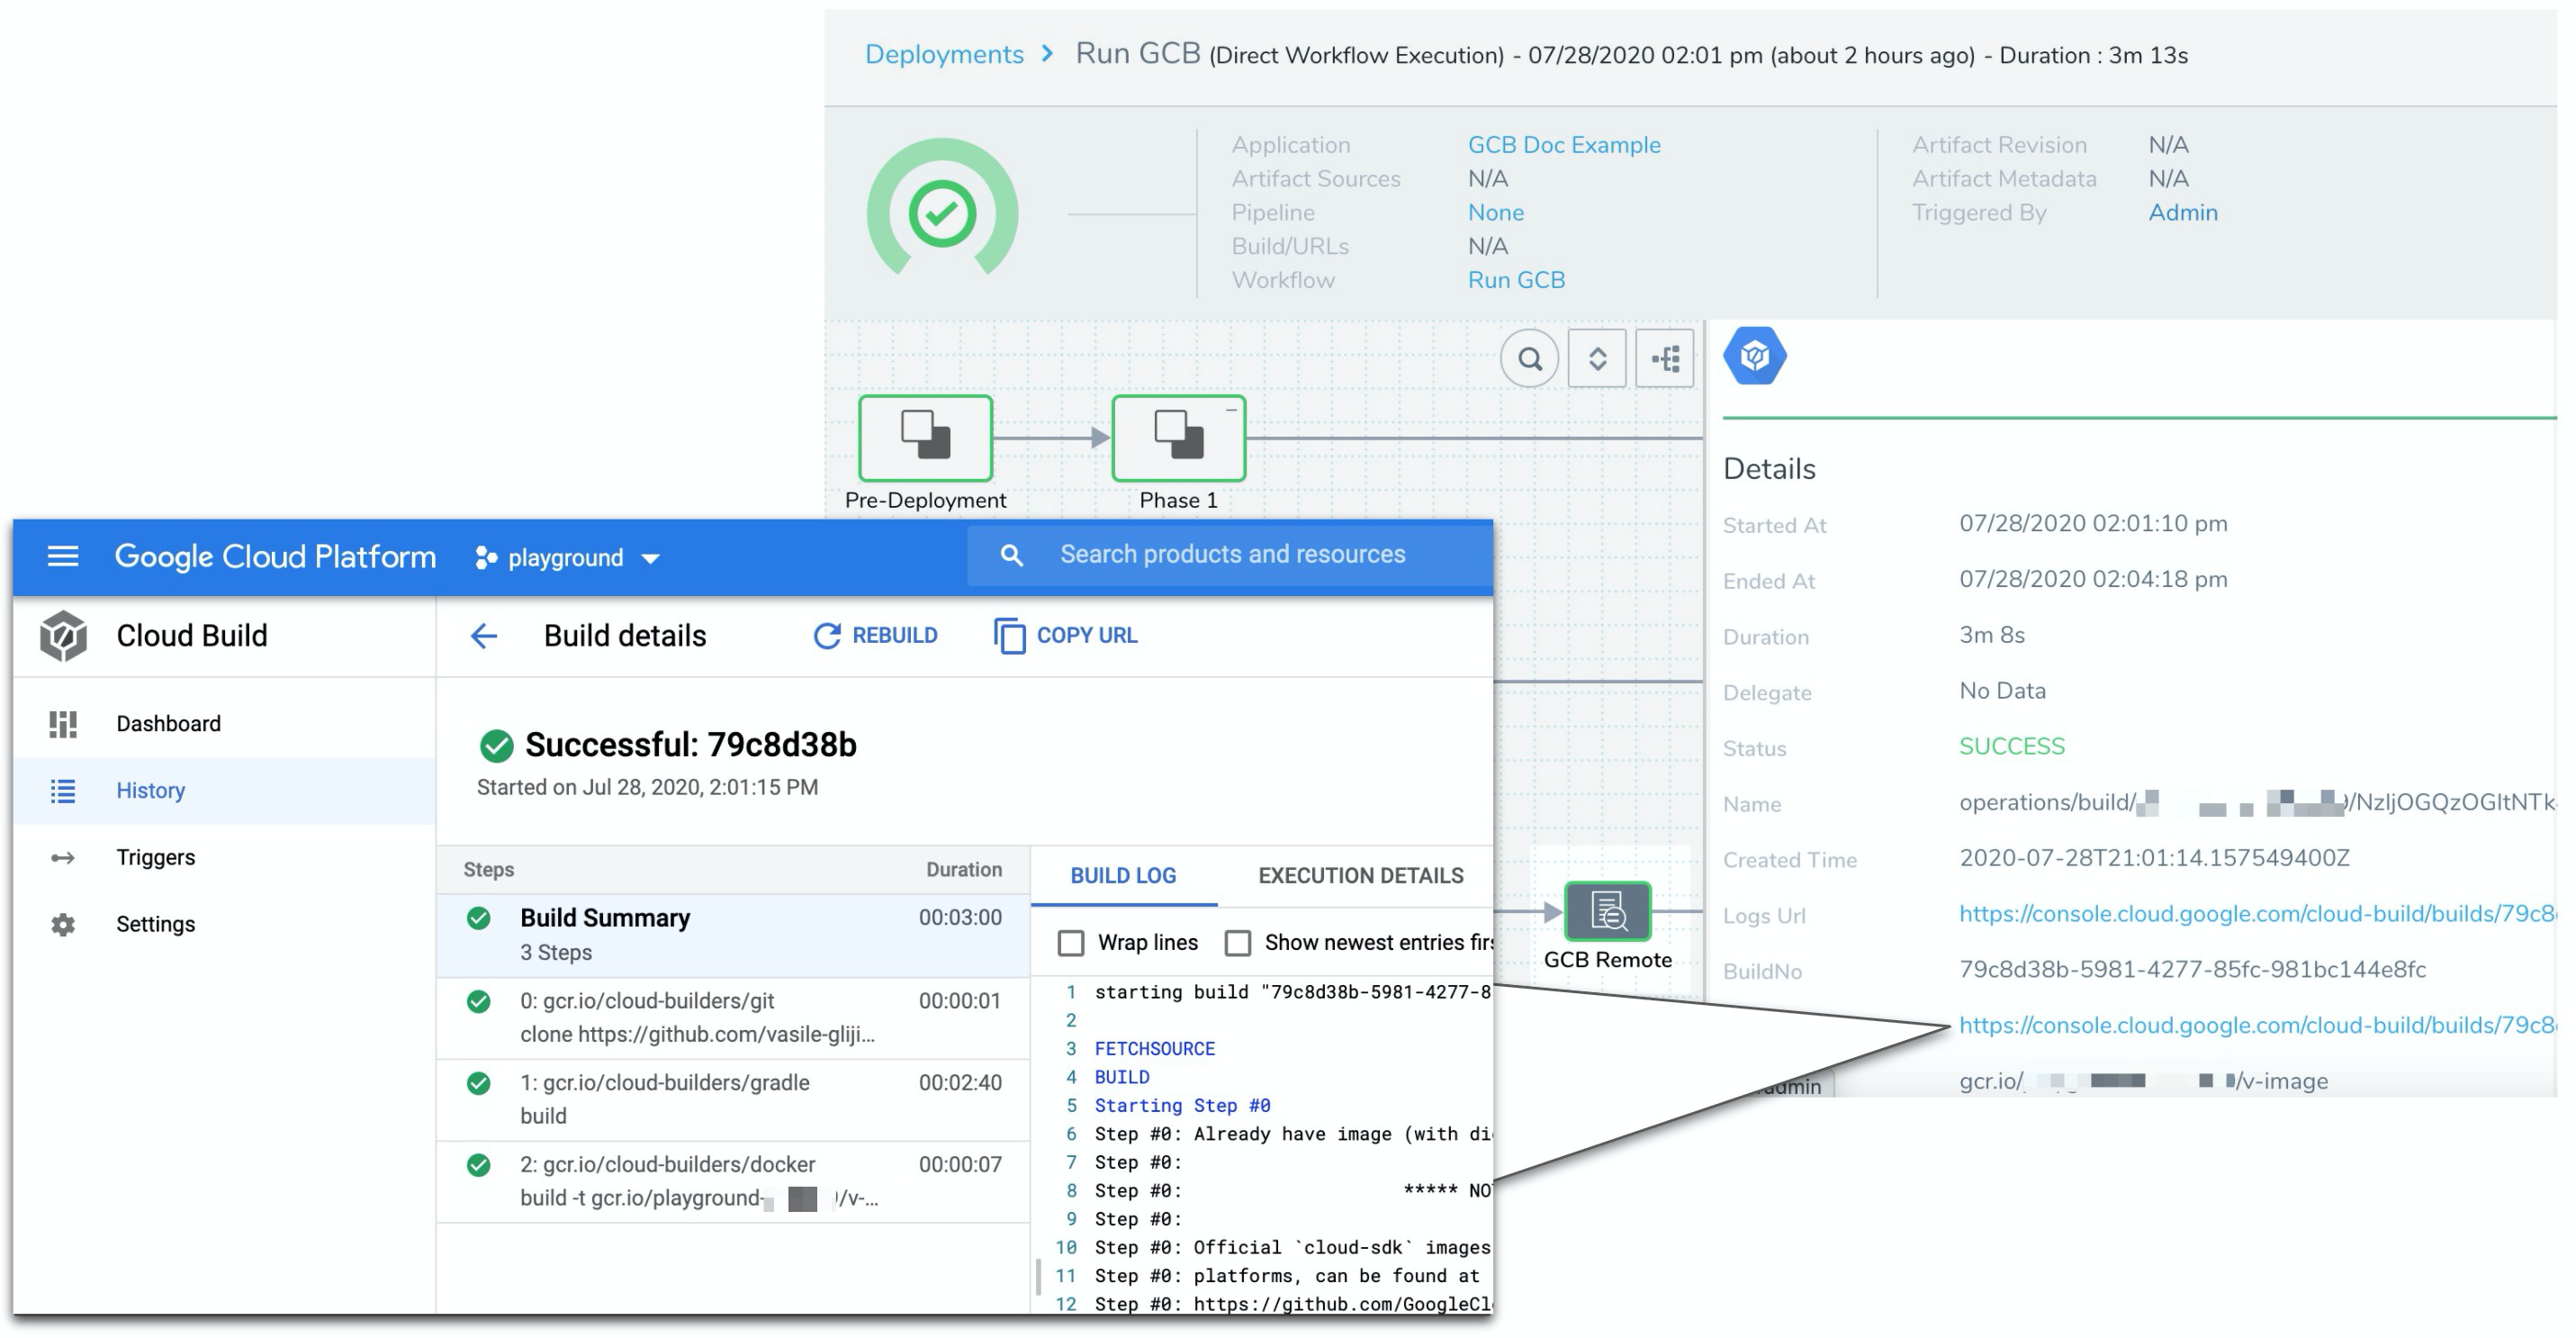Click the Steps column header
Viewport: 2576px width, 1338px height.
(488, 870)
